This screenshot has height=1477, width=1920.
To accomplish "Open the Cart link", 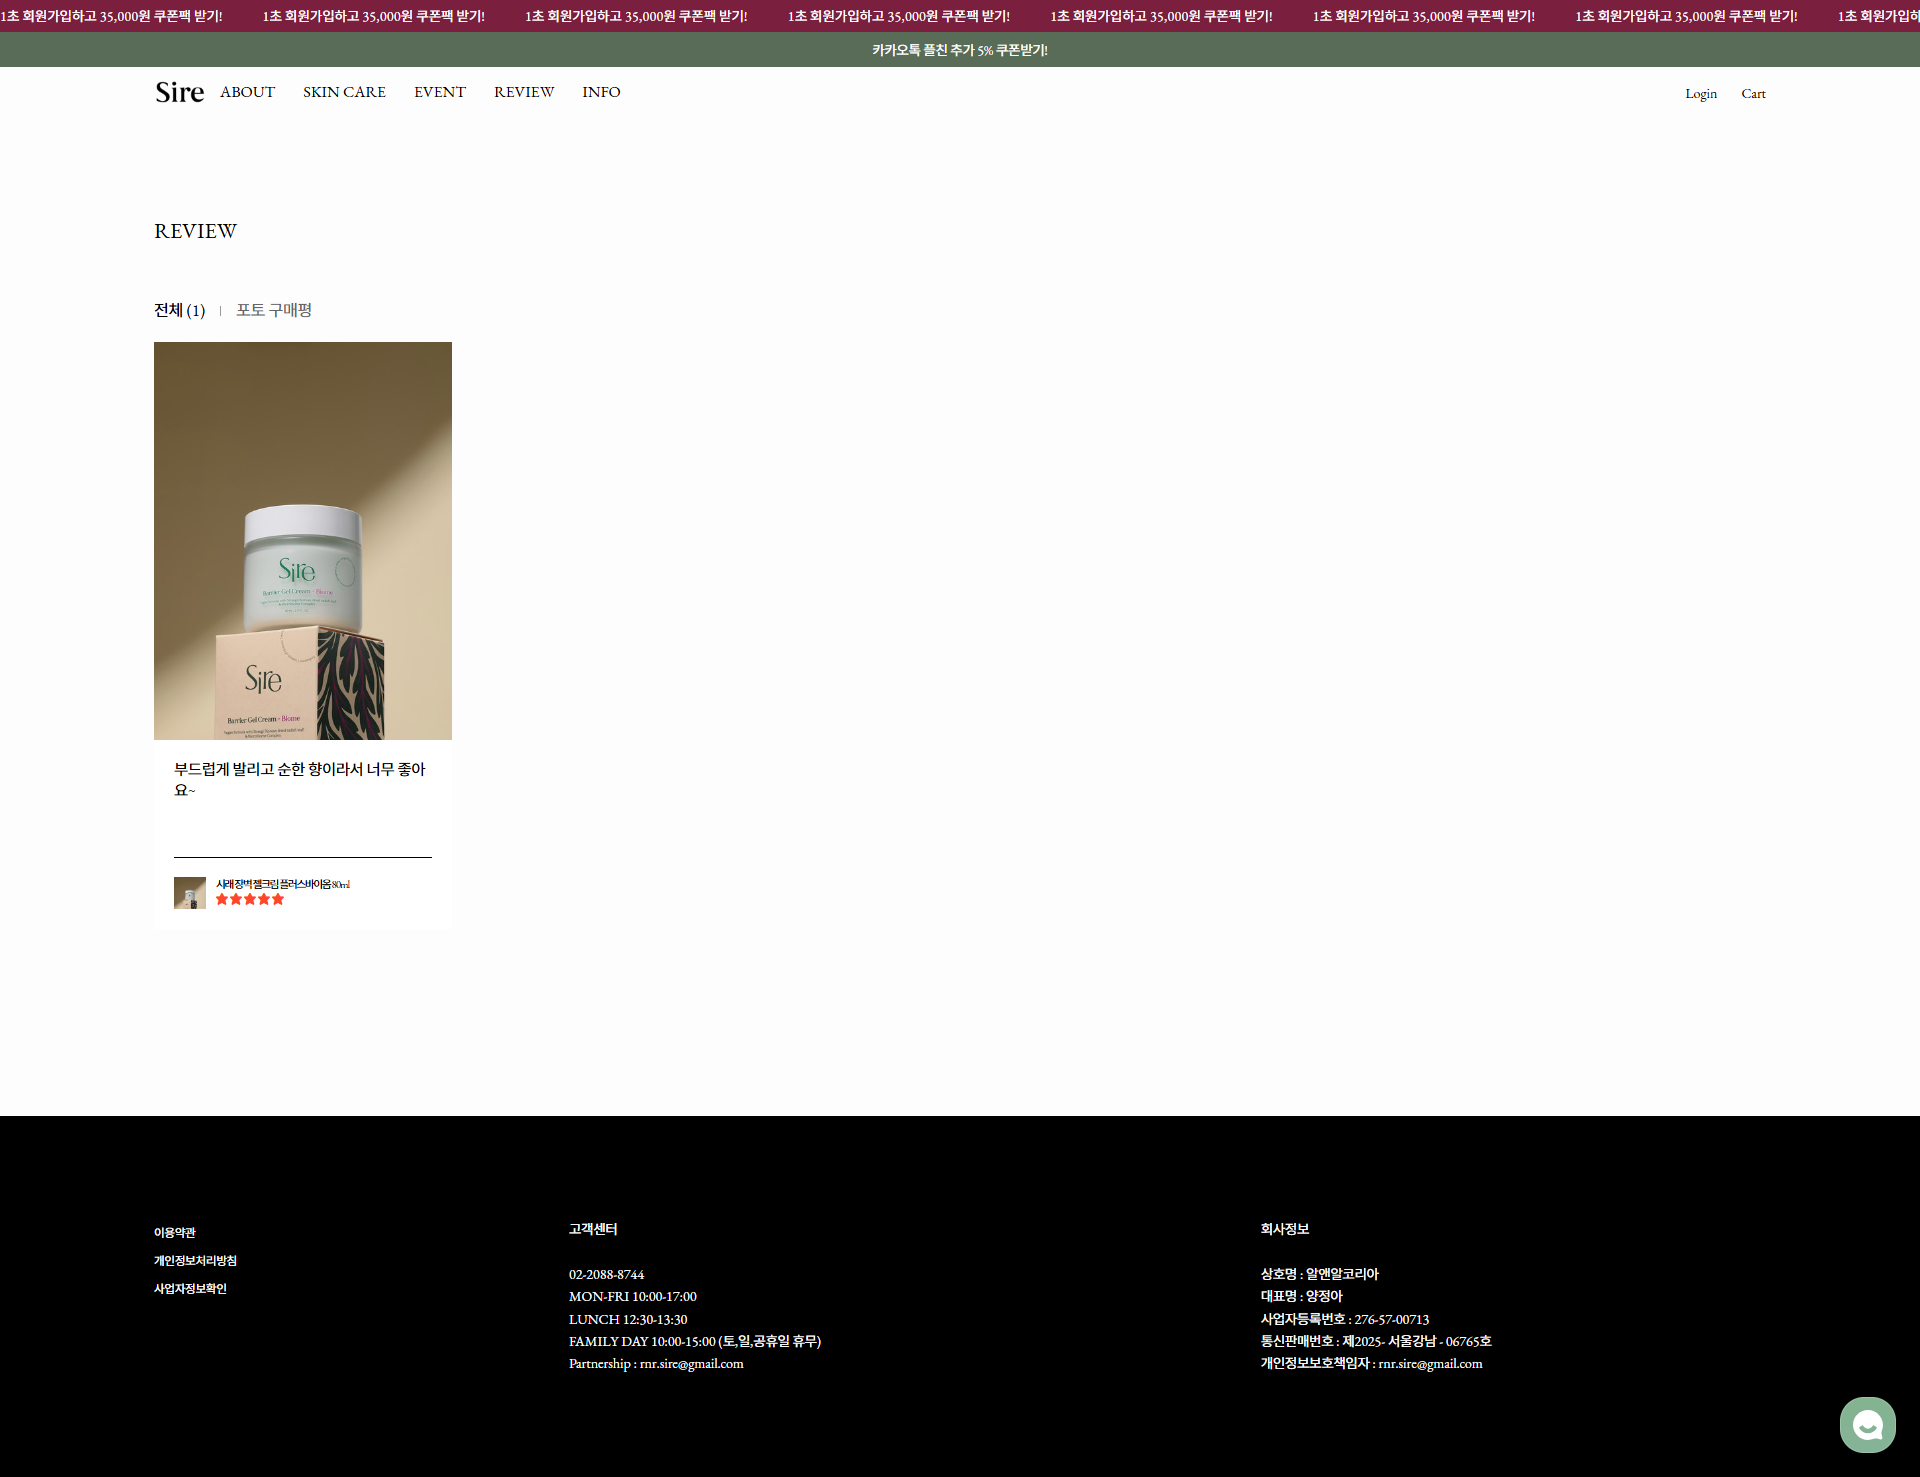I will pyautogui.click(x=1753, y=94).
